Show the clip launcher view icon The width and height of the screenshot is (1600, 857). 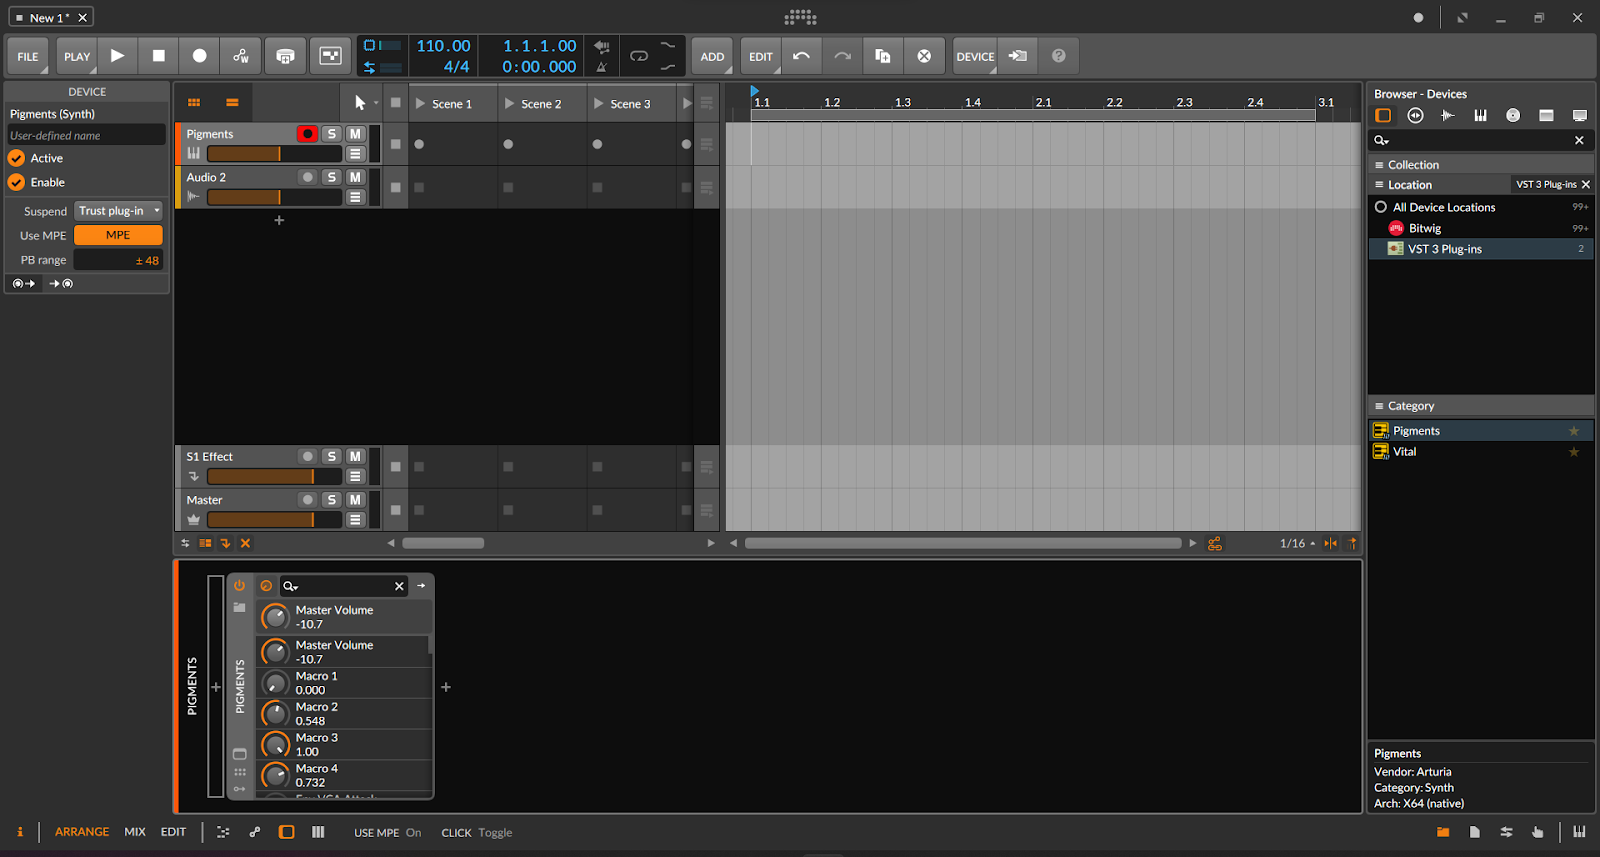(194, 102)
